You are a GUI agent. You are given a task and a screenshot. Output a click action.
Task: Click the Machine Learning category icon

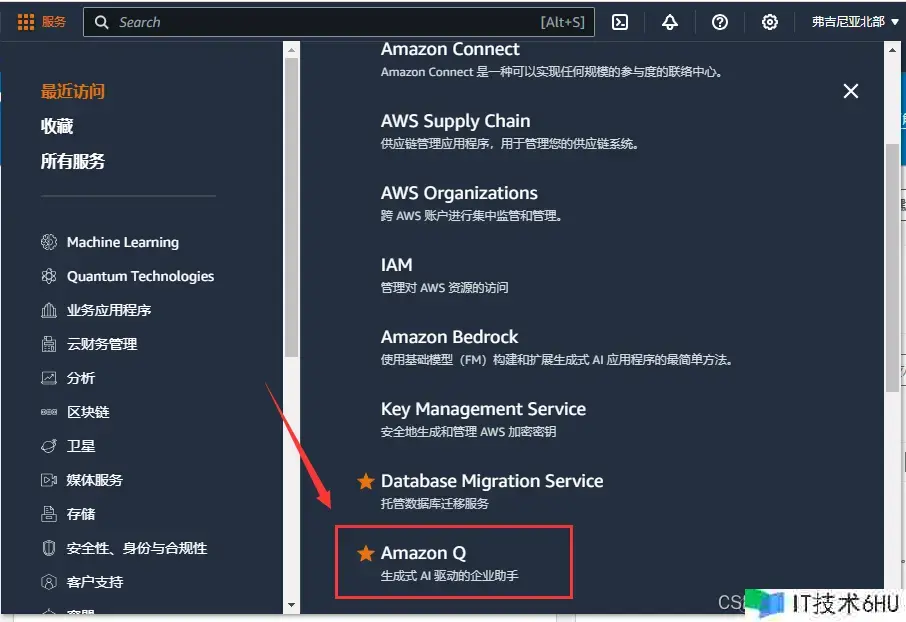tap(49, 242)
